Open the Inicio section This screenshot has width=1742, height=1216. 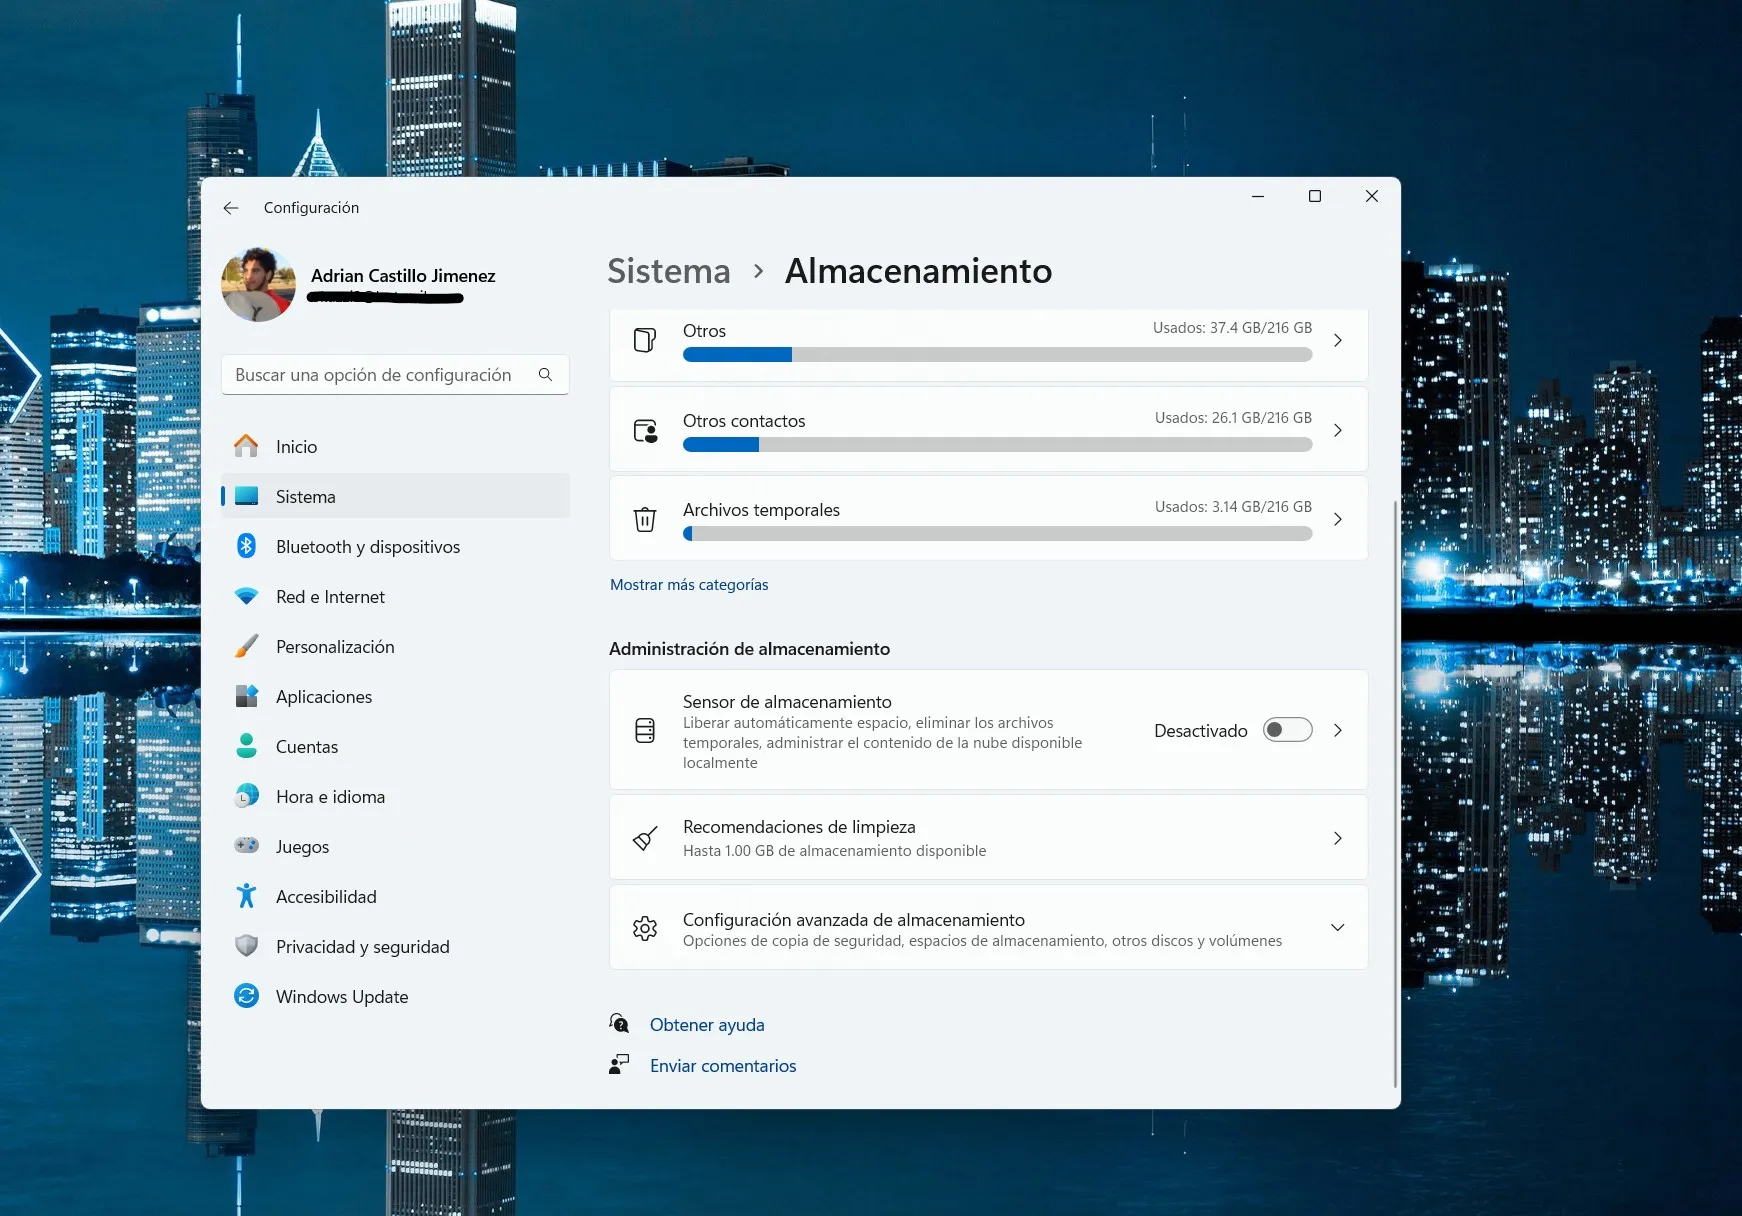click(395, 446)
